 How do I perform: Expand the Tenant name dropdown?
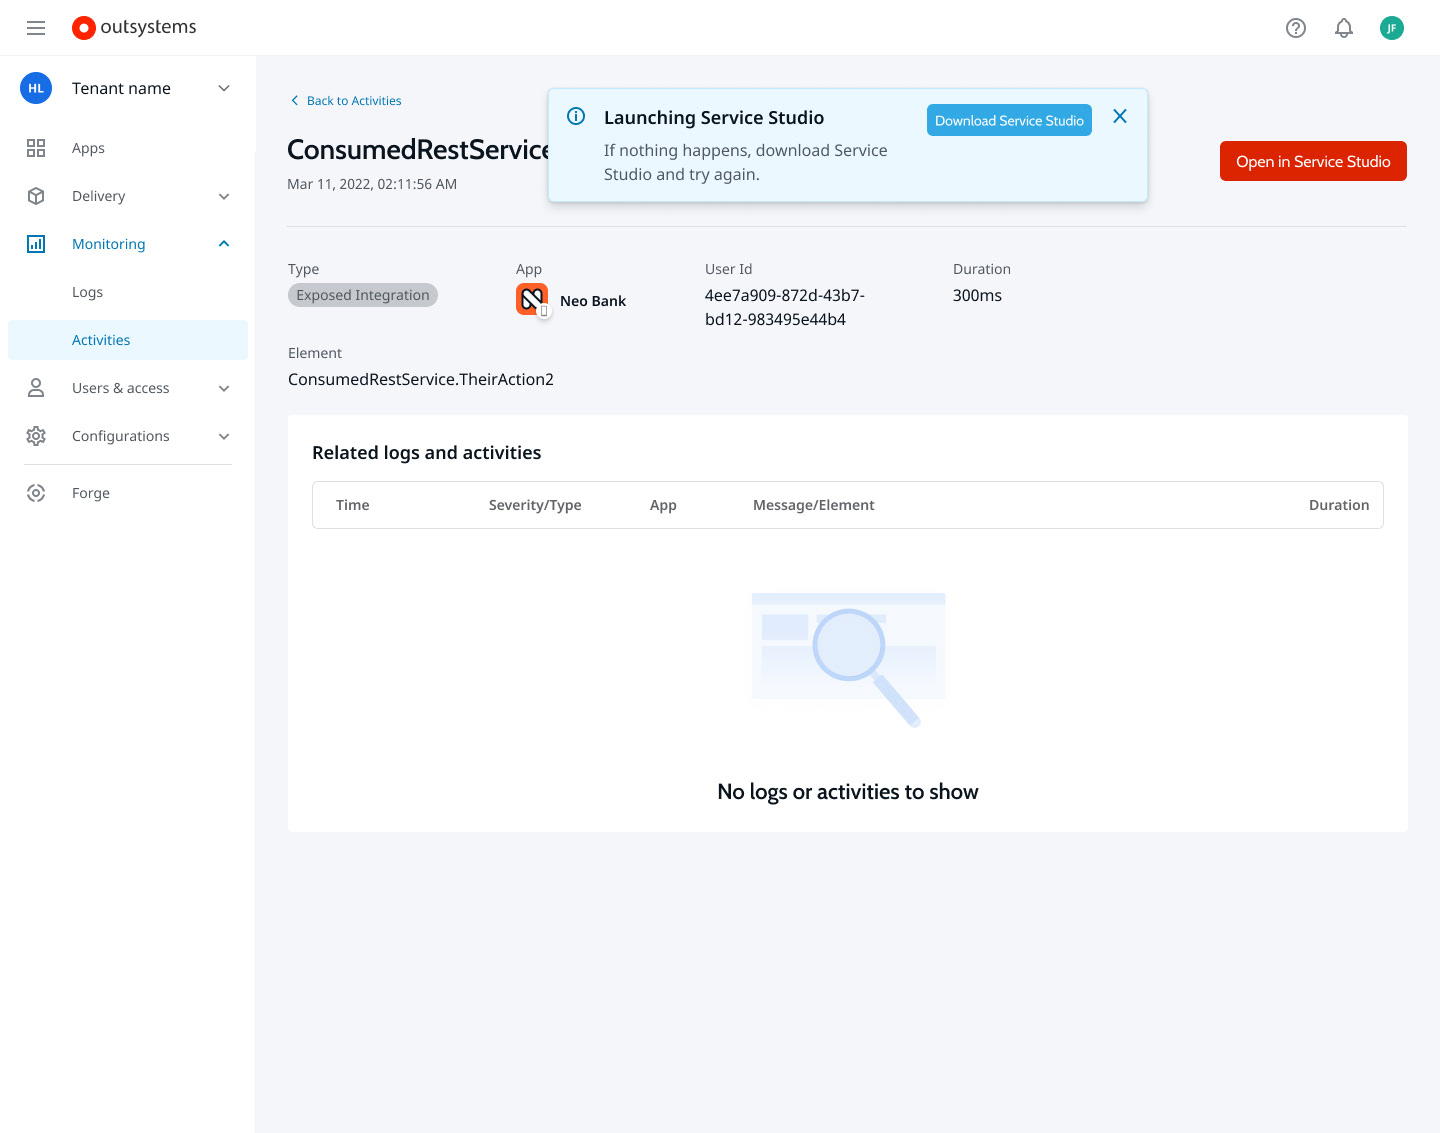click(x=224, y=88)
